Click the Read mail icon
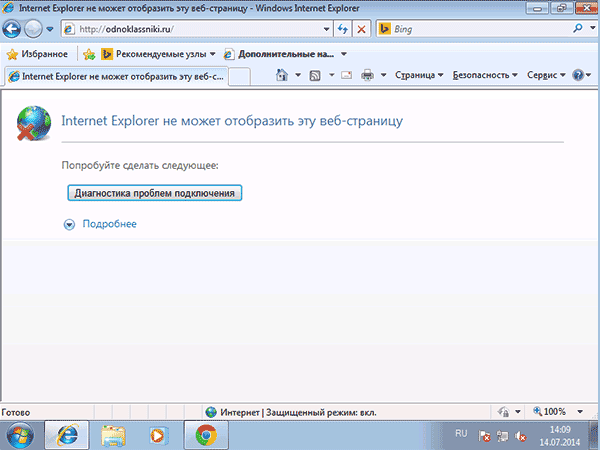The image size is (600, 450). coord(346,75)
